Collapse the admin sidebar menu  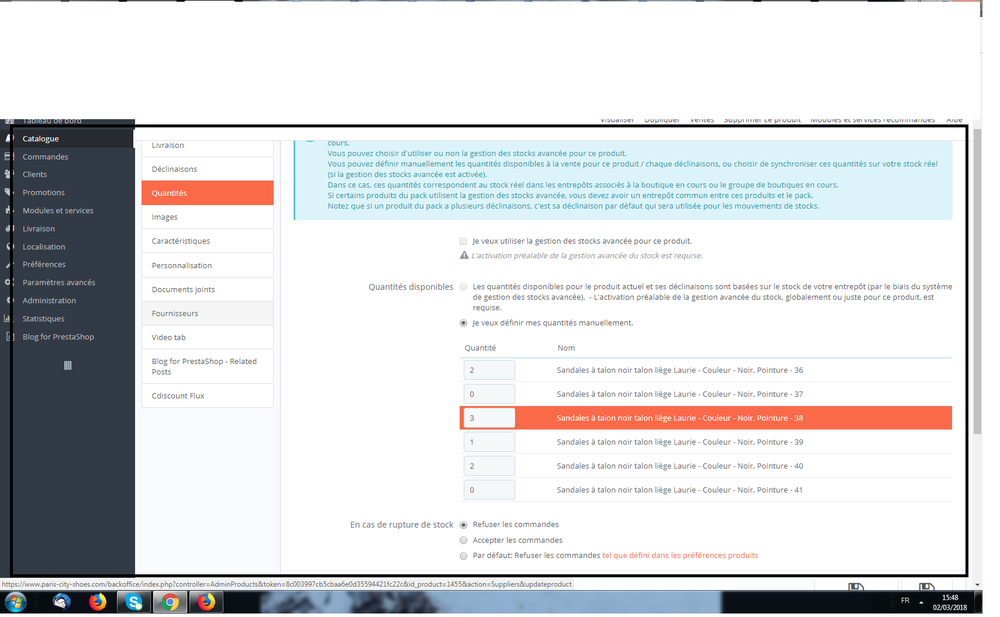(68, 366)
